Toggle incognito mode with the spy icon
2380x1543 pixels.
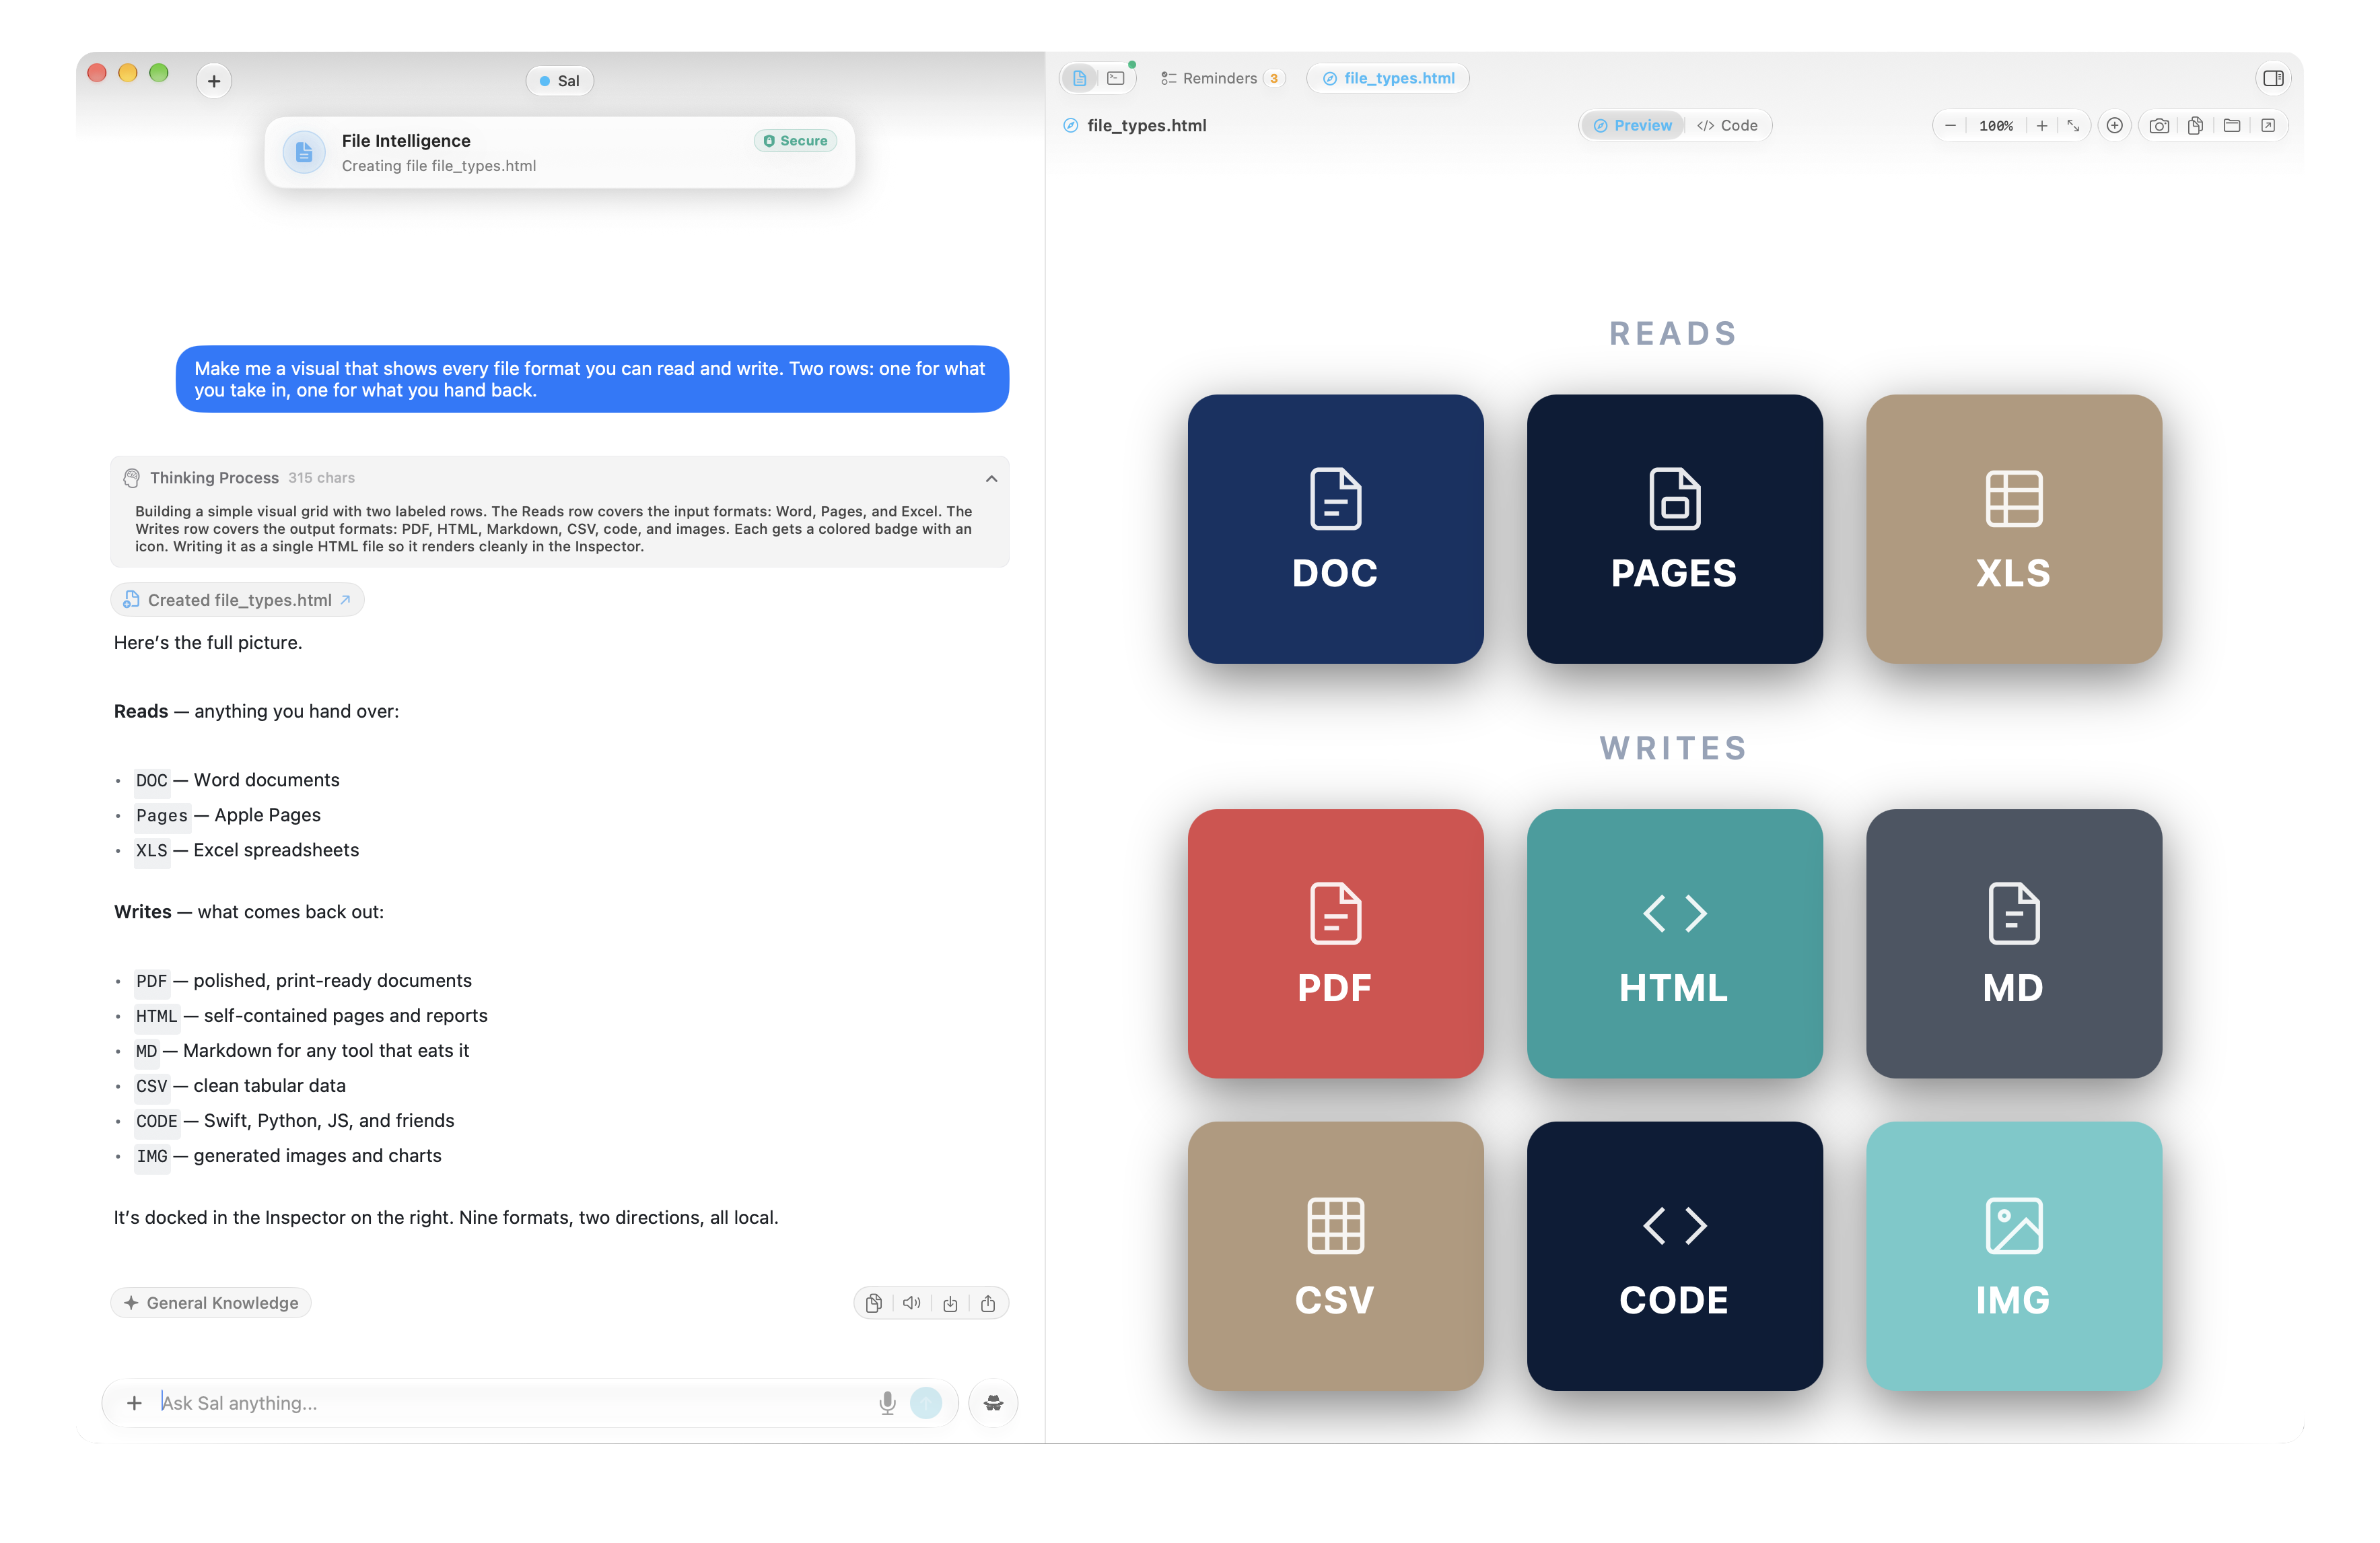993,1403
